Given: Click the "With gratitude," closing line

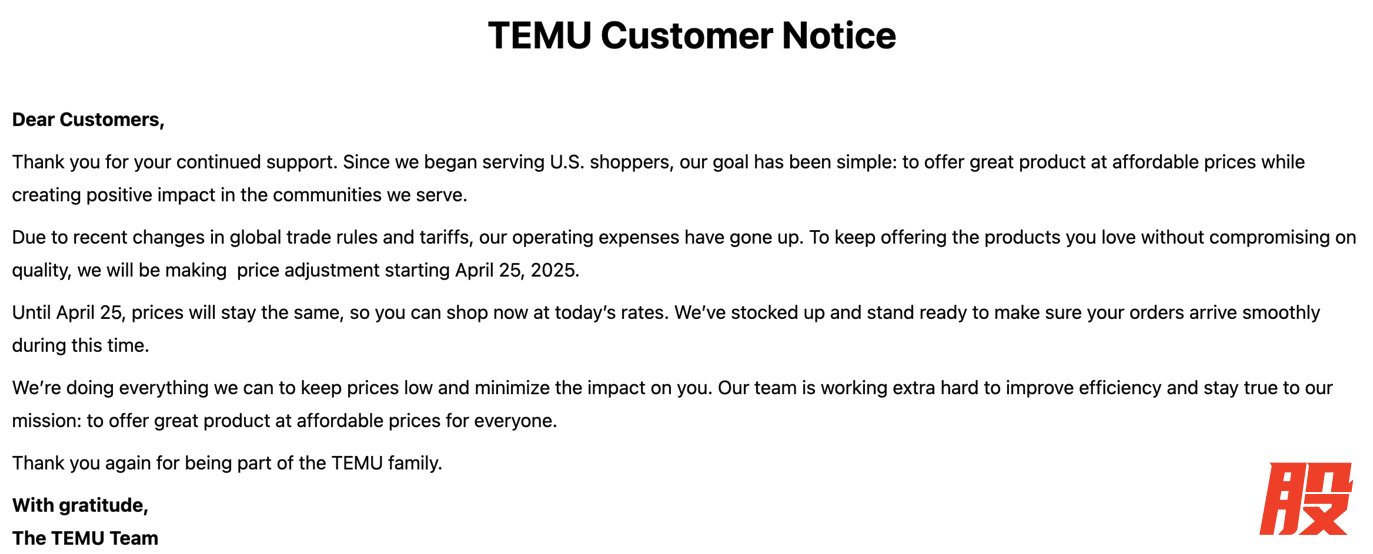Looking at the screenshot, I should click(x=80, y=506).
